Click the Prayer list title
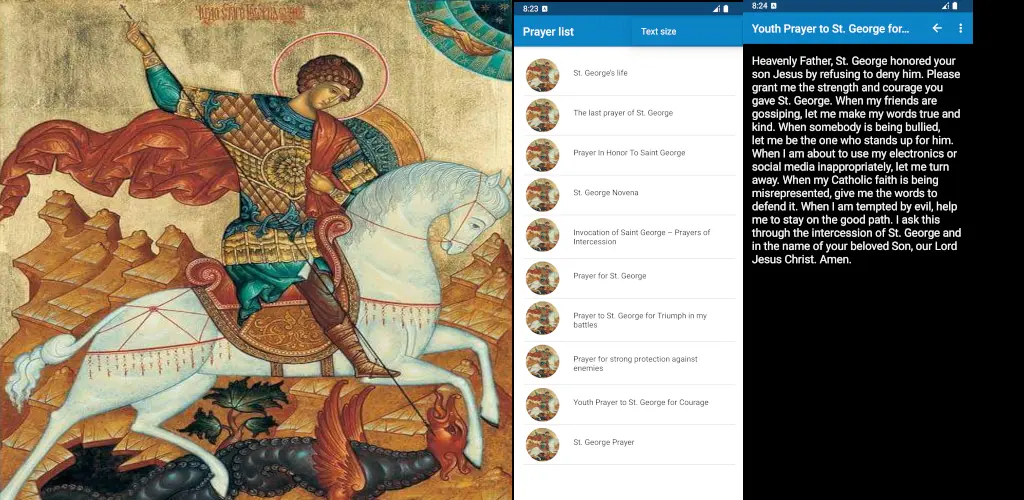 (548, 32)
